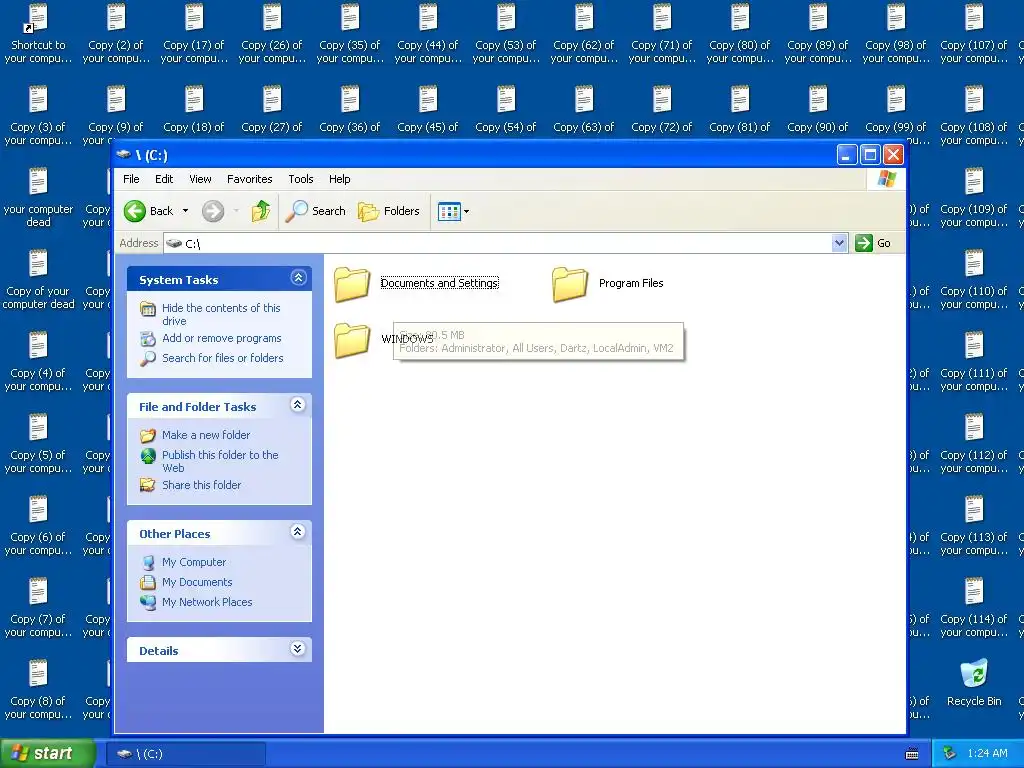Image resolution: width=1024 pixels, height=768 pixels.
Task: Open the Edit menu
Action: pos(164,179)
